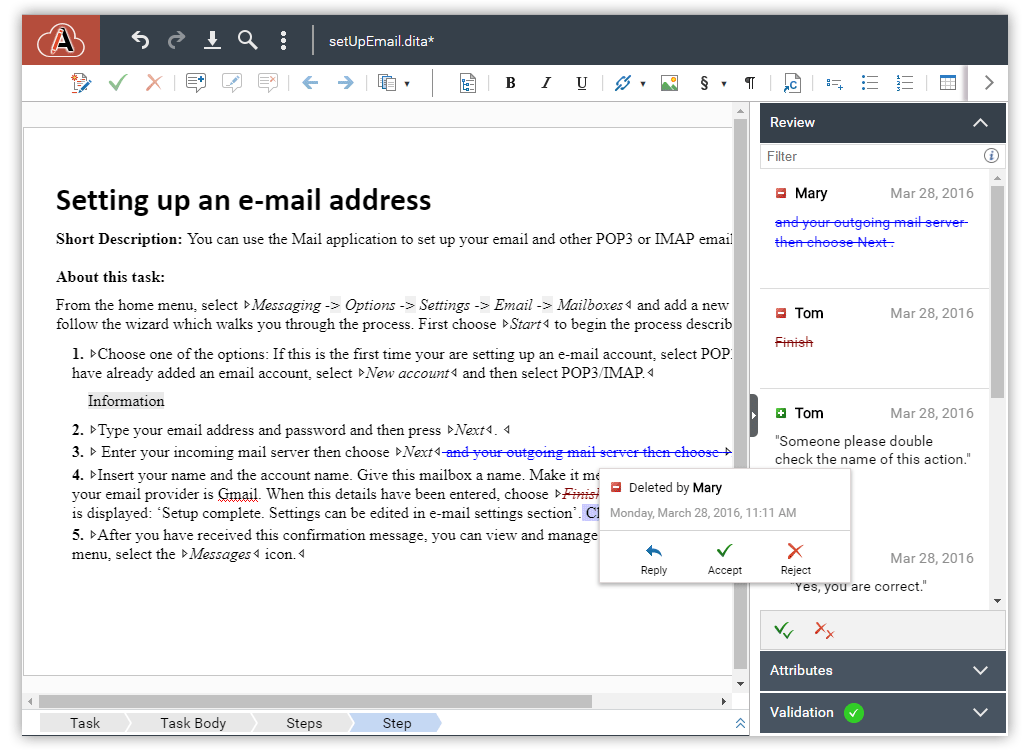The image size is (1030, 750).
Task: Select Steps in the breadcrumb bar
Action: point(304,723)
